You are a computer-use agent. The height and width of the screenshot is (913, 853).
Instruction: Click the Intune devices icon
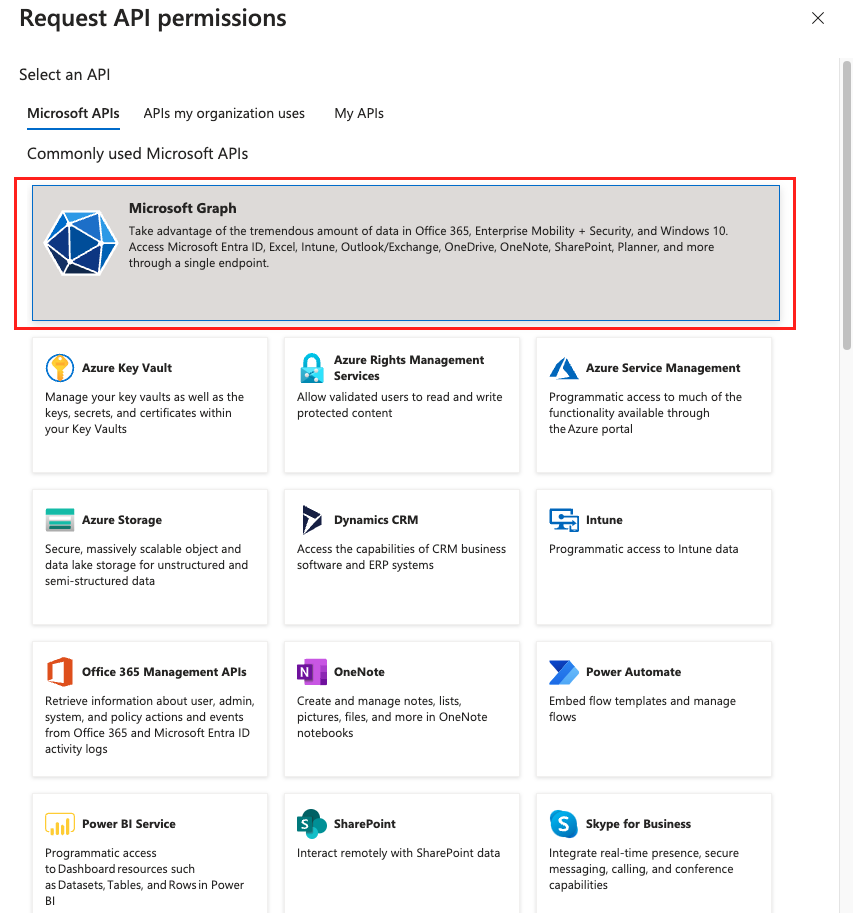coord(564,520)
